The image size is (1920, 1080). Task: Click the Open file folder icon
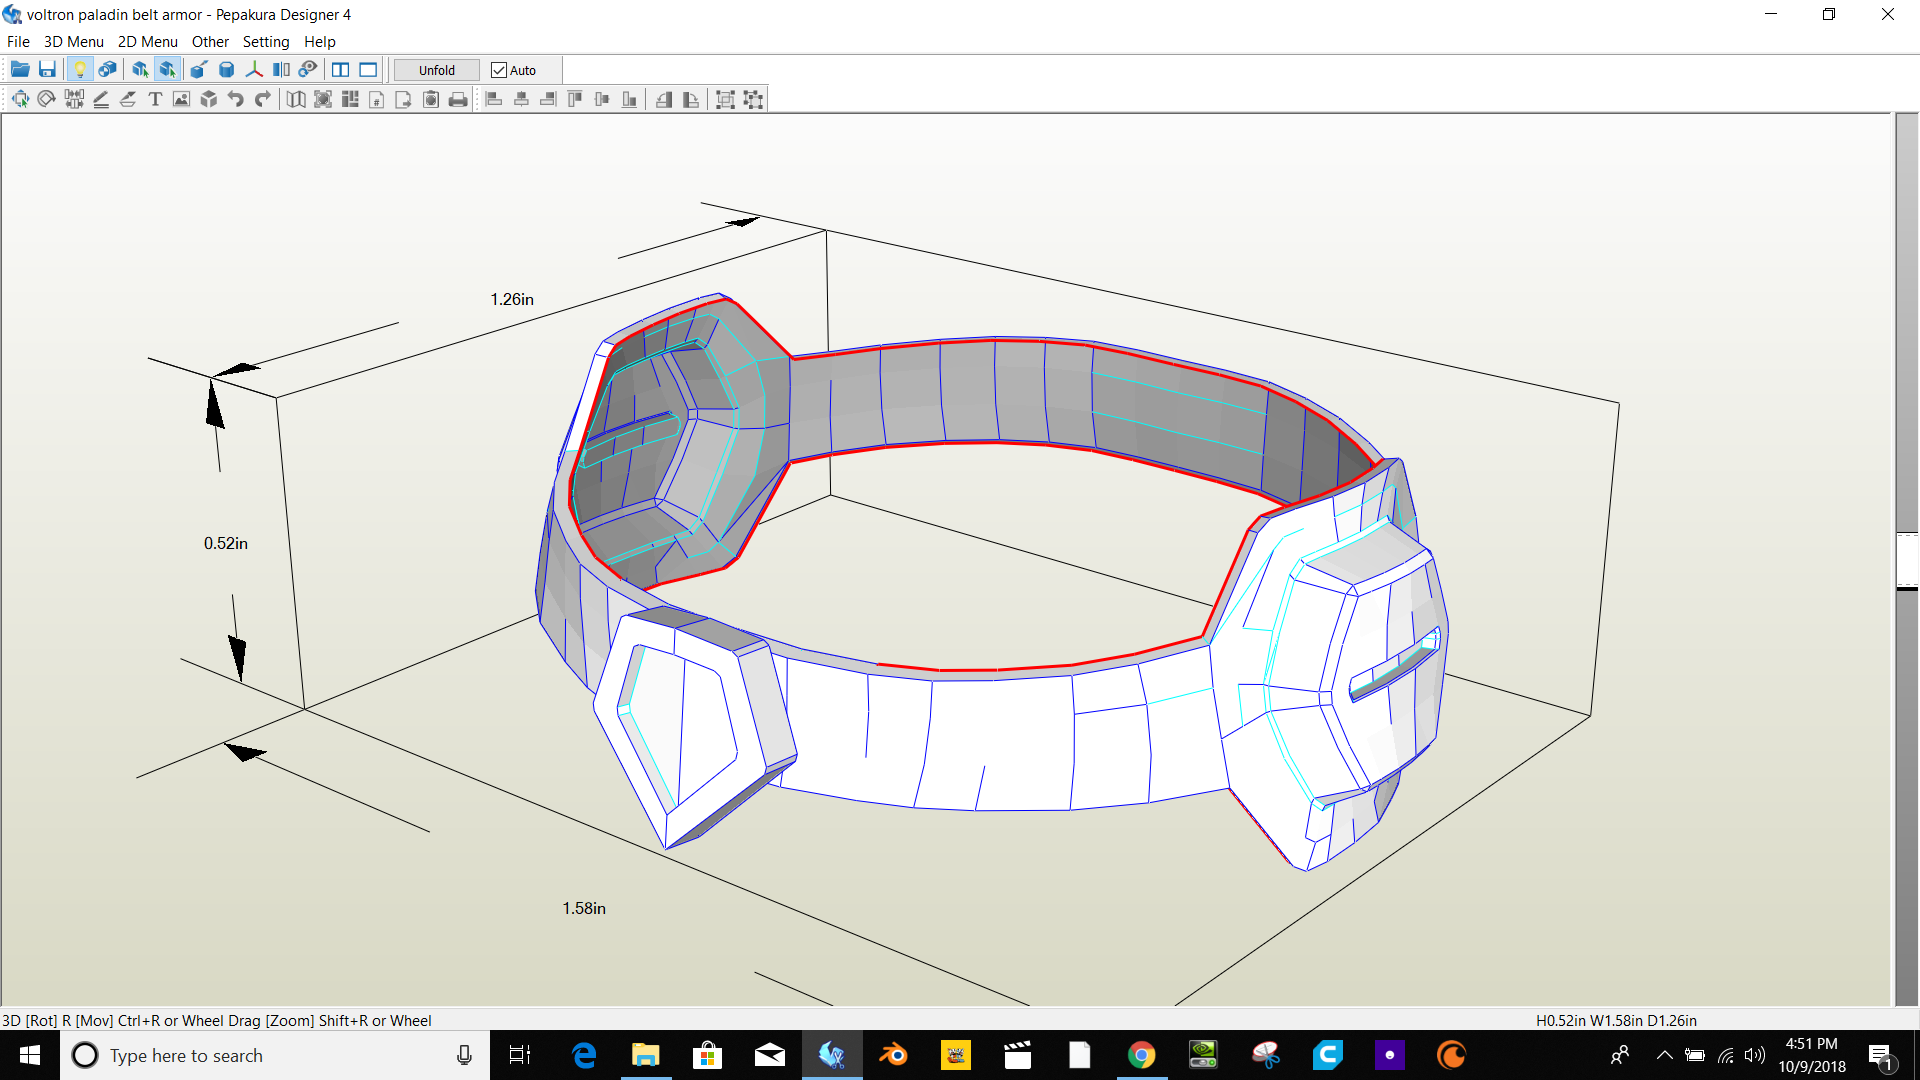coord(19,70)
